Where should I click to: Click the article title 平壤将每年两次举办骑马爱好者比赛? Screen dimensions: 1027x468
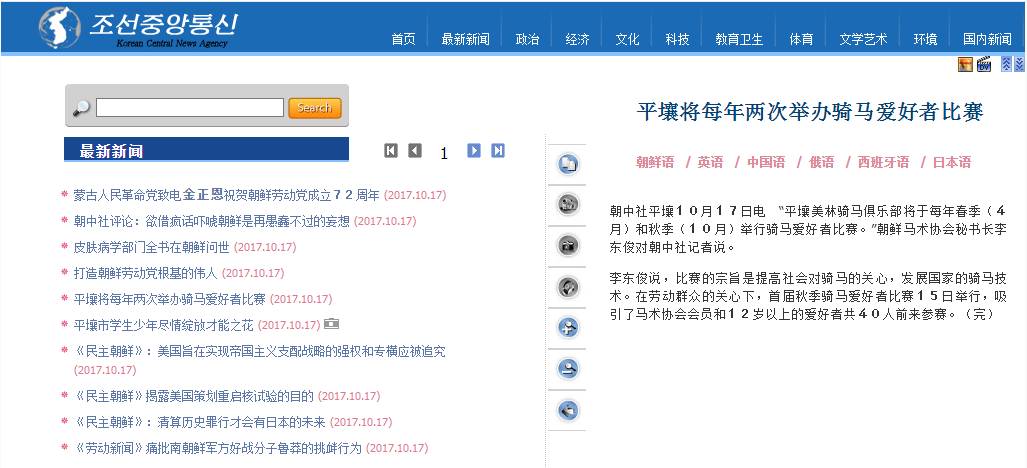tap(810, 112)
